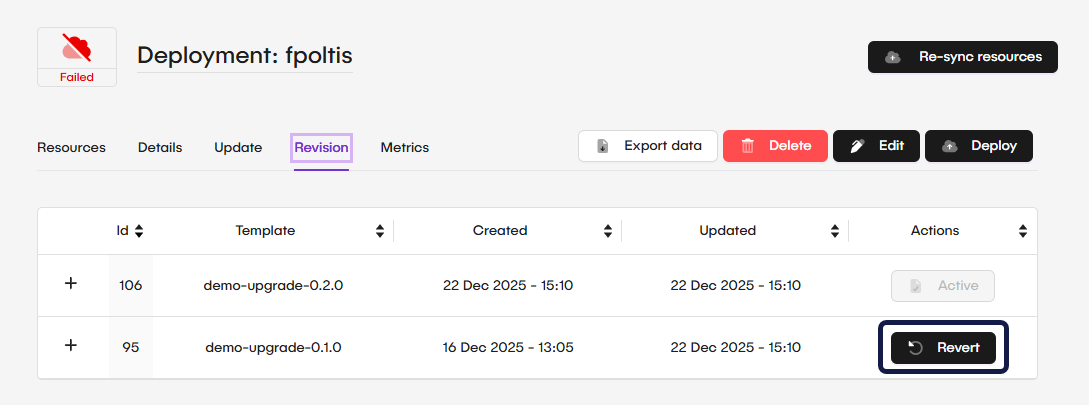Sort table by Updated date arrows
The image size is (1089, 405).
point(835,231)
